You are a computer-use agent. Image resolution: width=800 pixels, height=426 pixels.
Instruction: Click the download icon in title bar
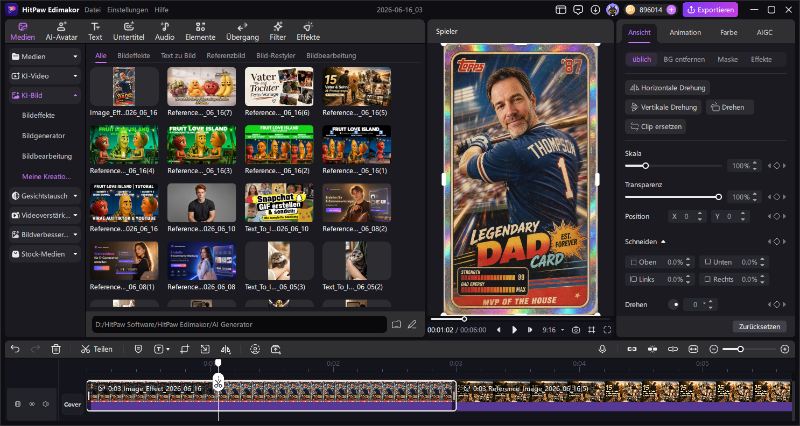click(595, 9)
